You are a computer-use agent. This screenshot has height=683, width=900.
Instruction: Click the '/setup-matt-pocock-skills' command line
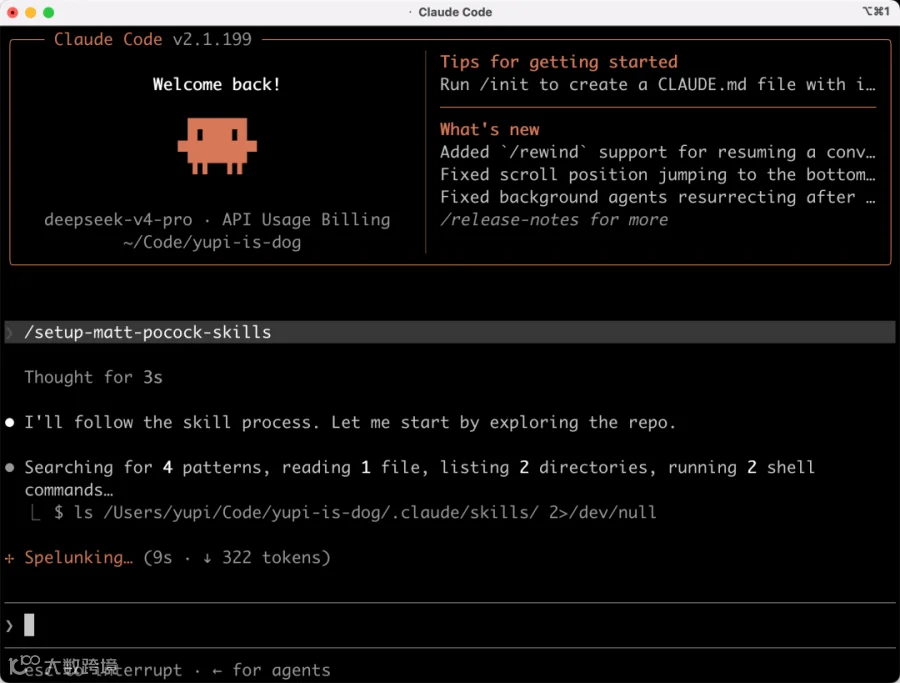tap(449, 332)
